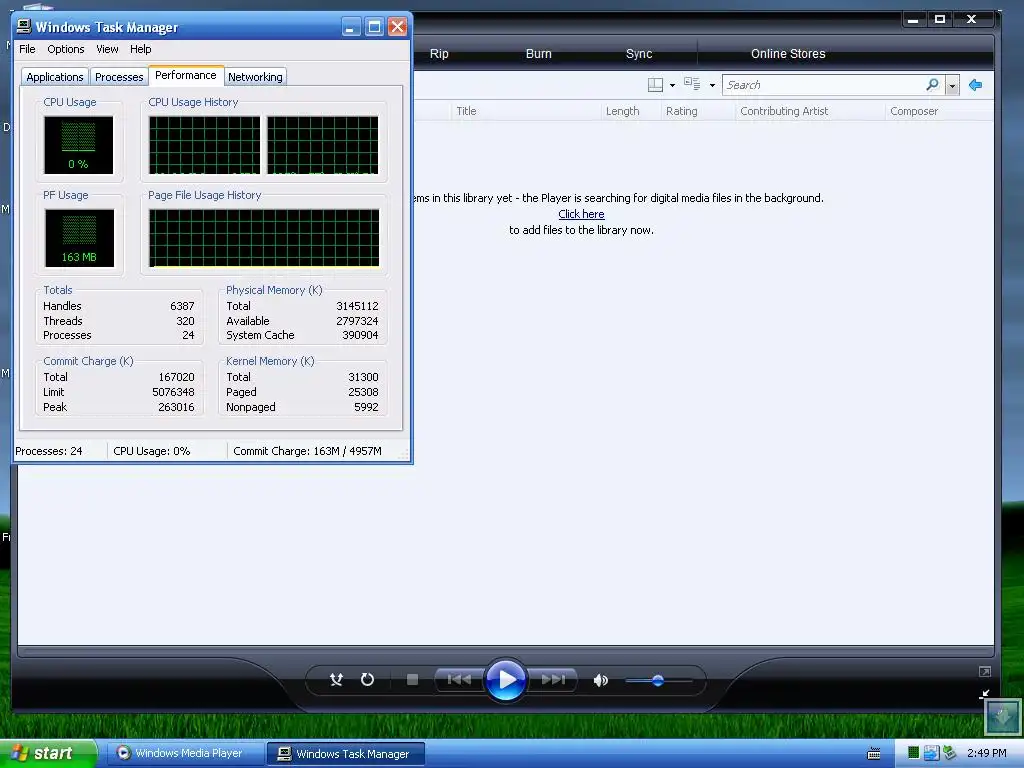Screen dimensions: 1024x768
Task: Click the view options icon
Action: tap(692, 84)
